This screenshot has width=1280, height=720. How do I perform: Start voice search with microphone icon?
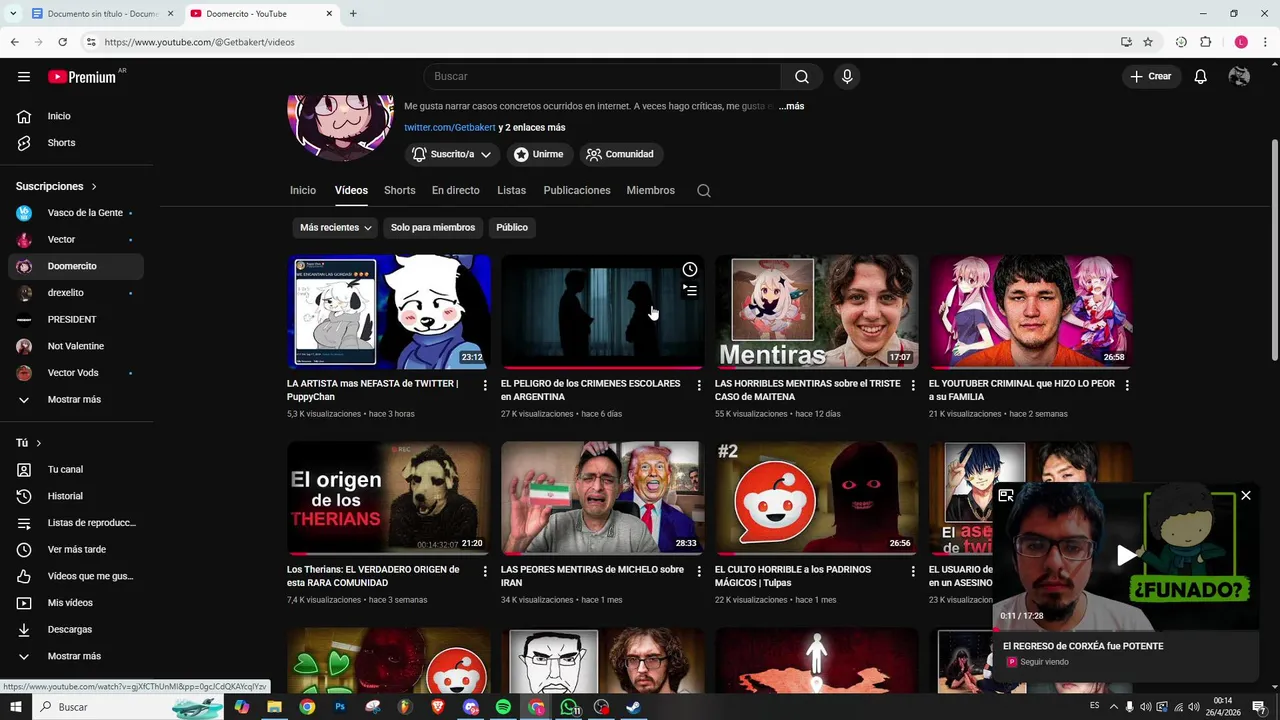(847, 77)
